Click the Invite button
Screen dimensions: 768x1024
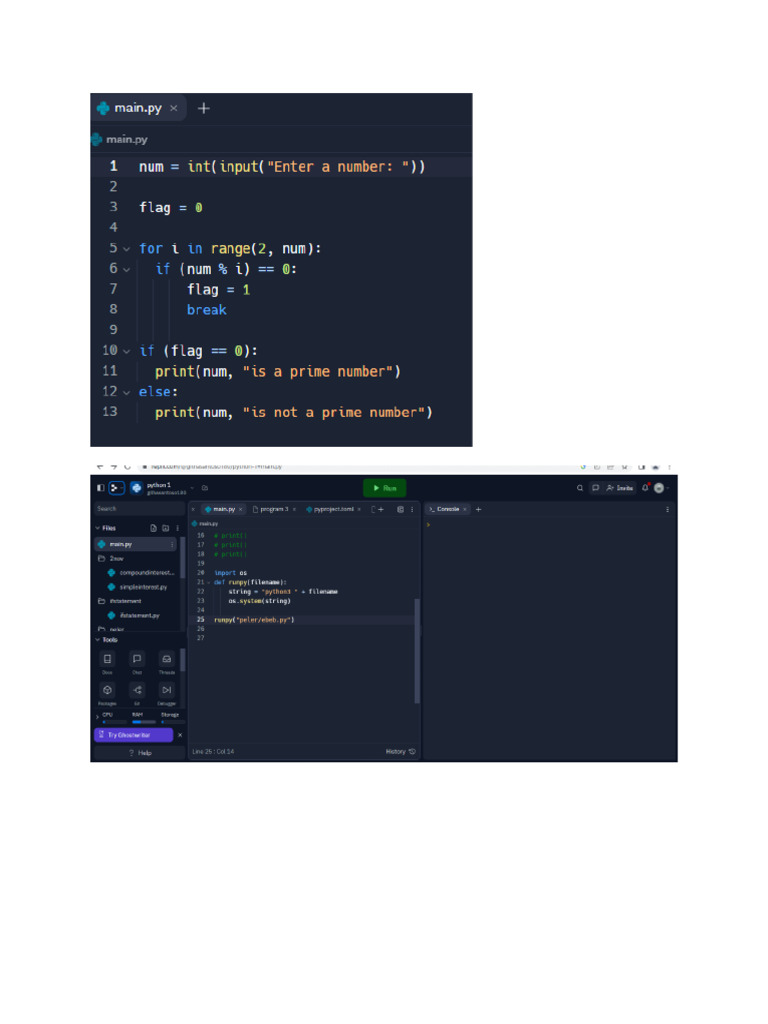pyautogui.click(x=620, y=488)
